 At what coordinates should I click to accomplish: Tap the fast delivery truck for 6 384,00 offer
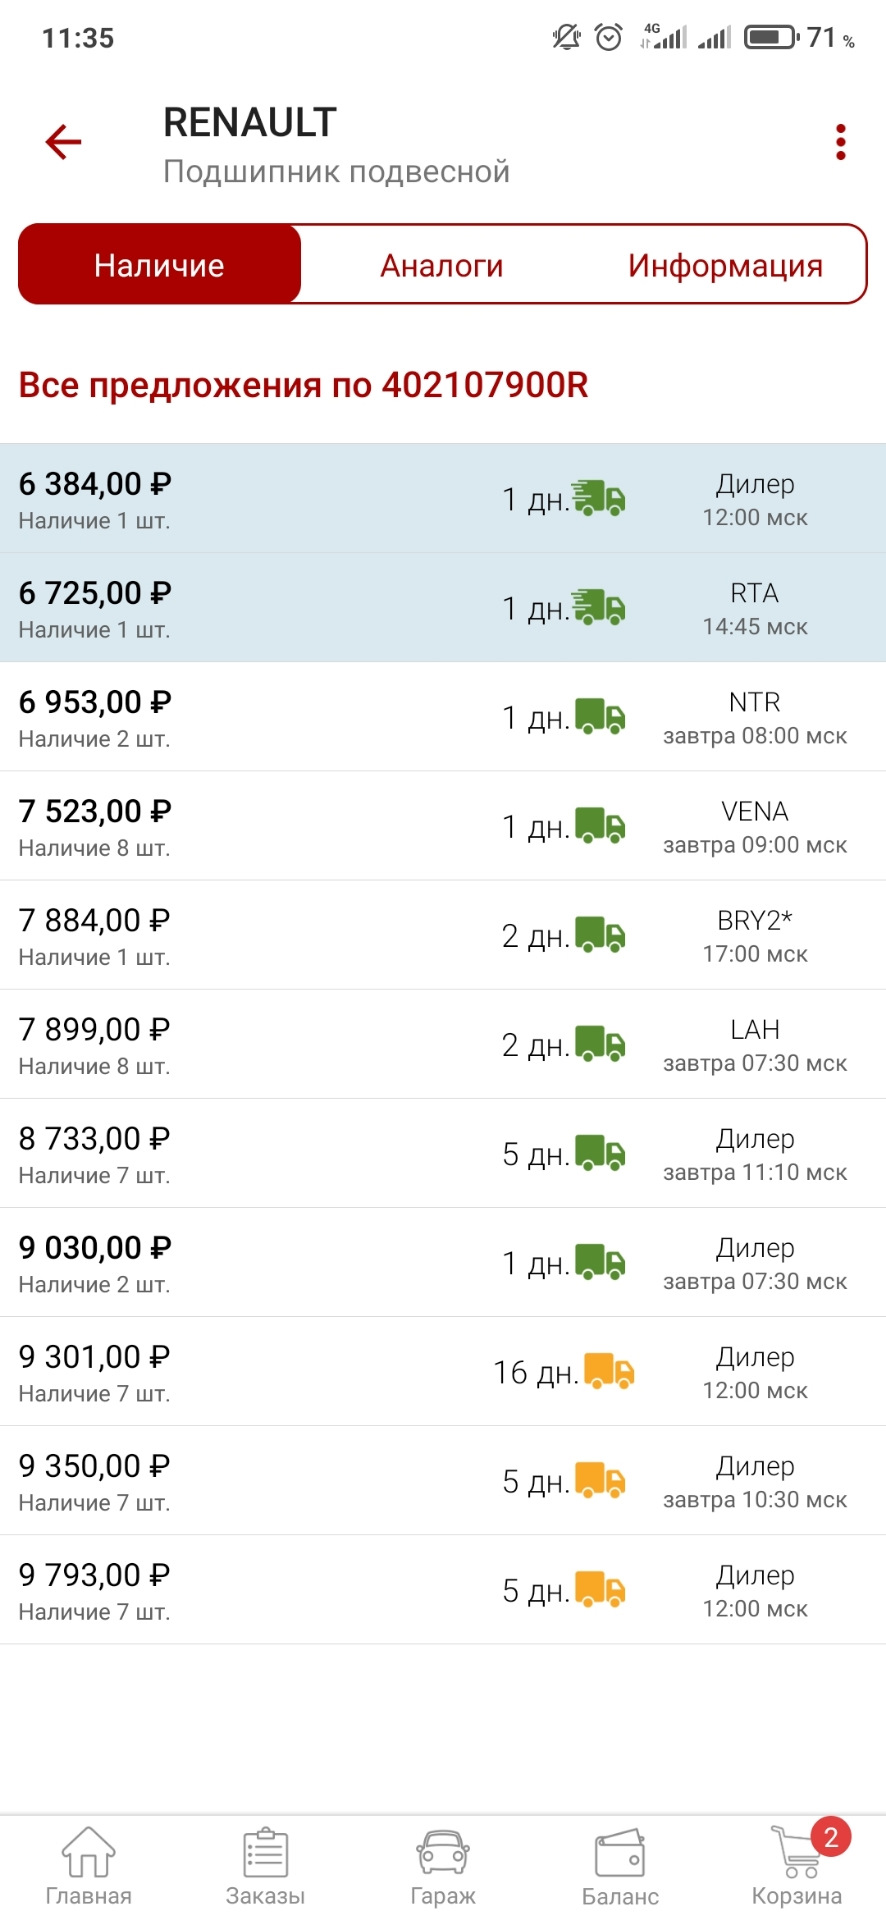599,498
